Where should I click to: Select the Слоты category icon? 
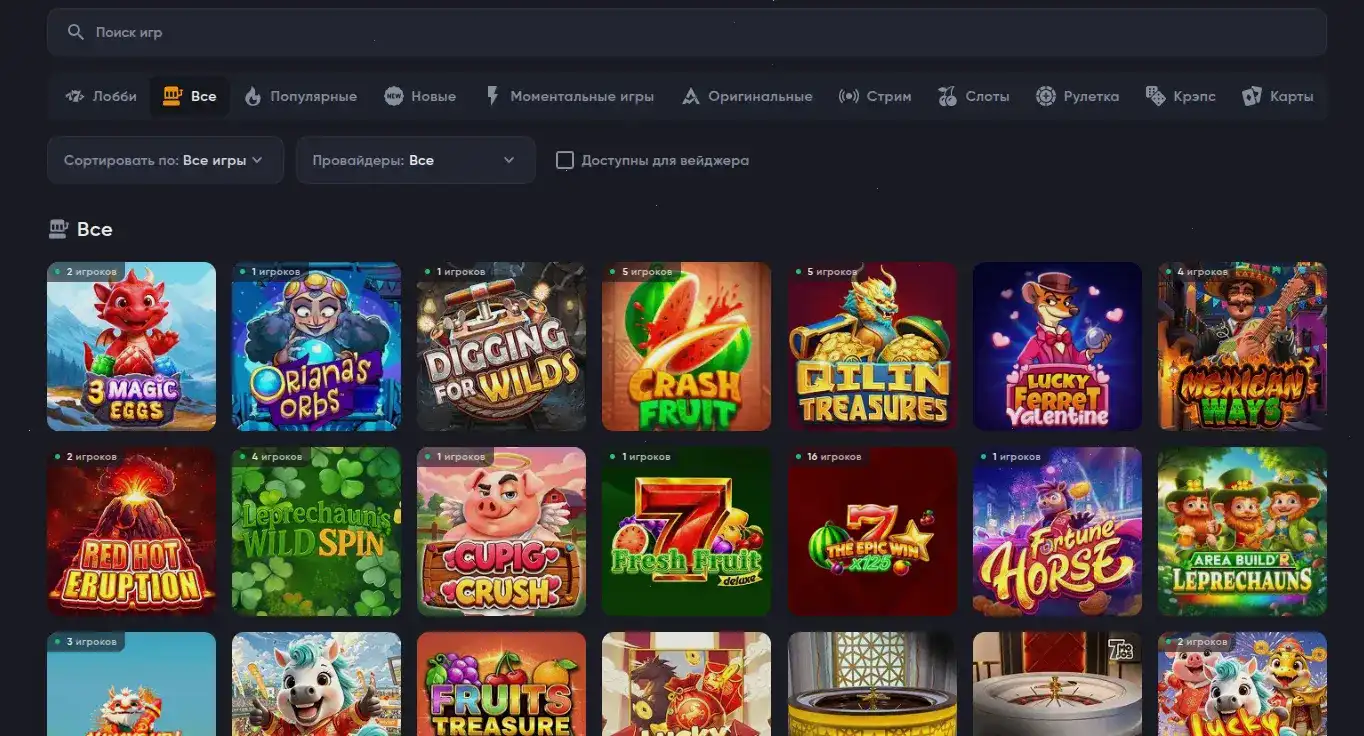tap(946, 96)
